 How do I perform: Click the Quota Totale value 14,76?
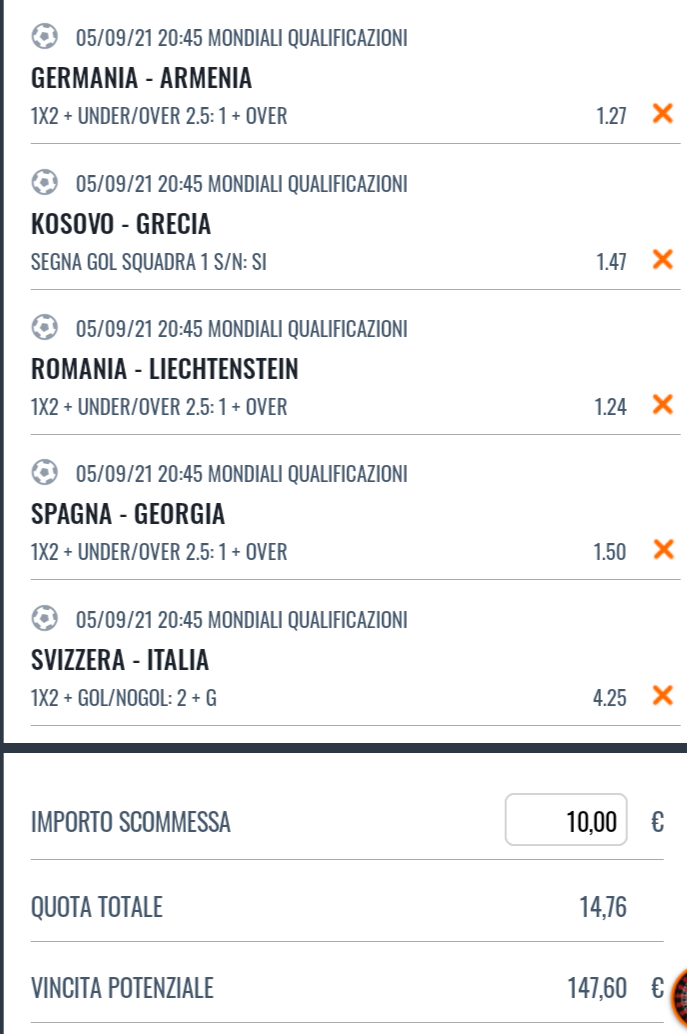pos(603,907)
